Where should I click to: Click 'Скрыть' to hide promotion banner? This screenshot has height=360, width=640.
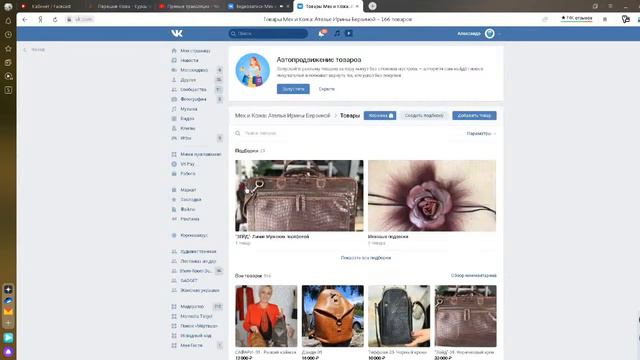pos(327,89)
